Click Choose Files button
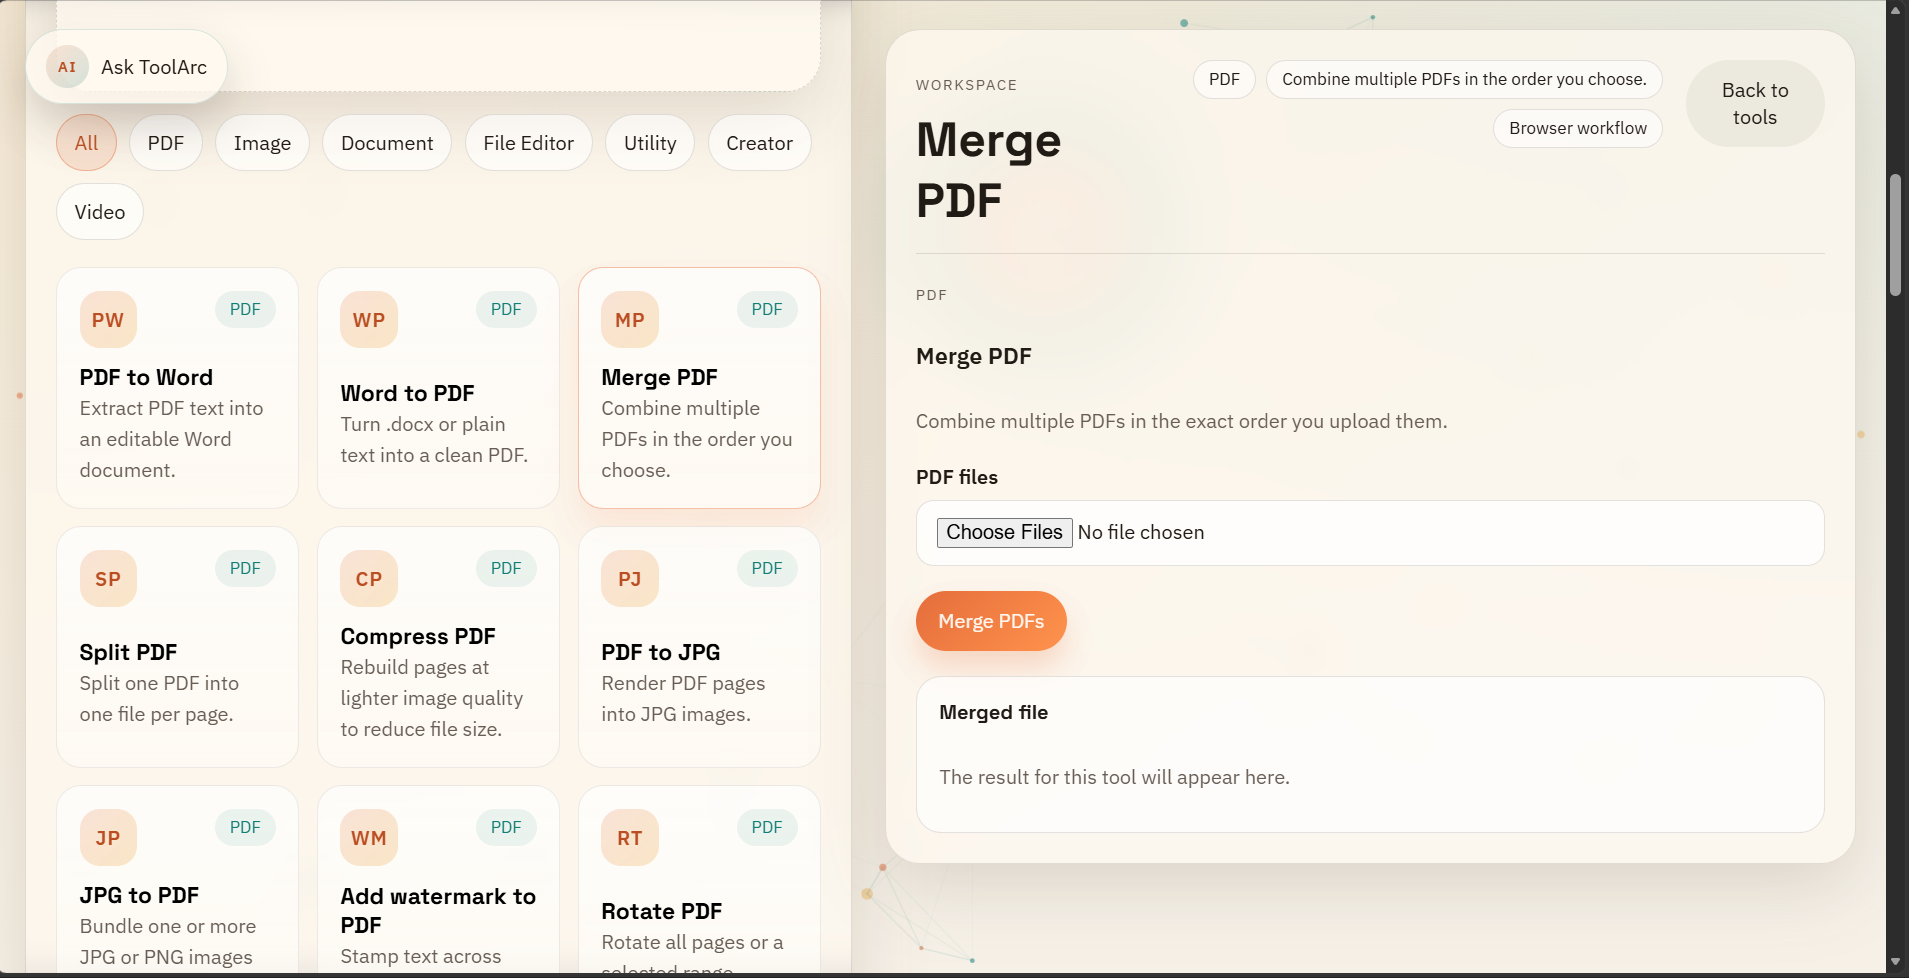This screenshot has width=1909, height=978. 1004,532
